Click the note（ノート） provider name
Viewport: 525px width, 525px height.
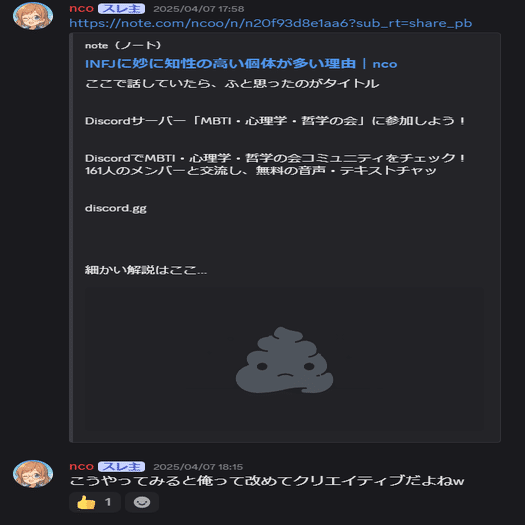(123, 45)
